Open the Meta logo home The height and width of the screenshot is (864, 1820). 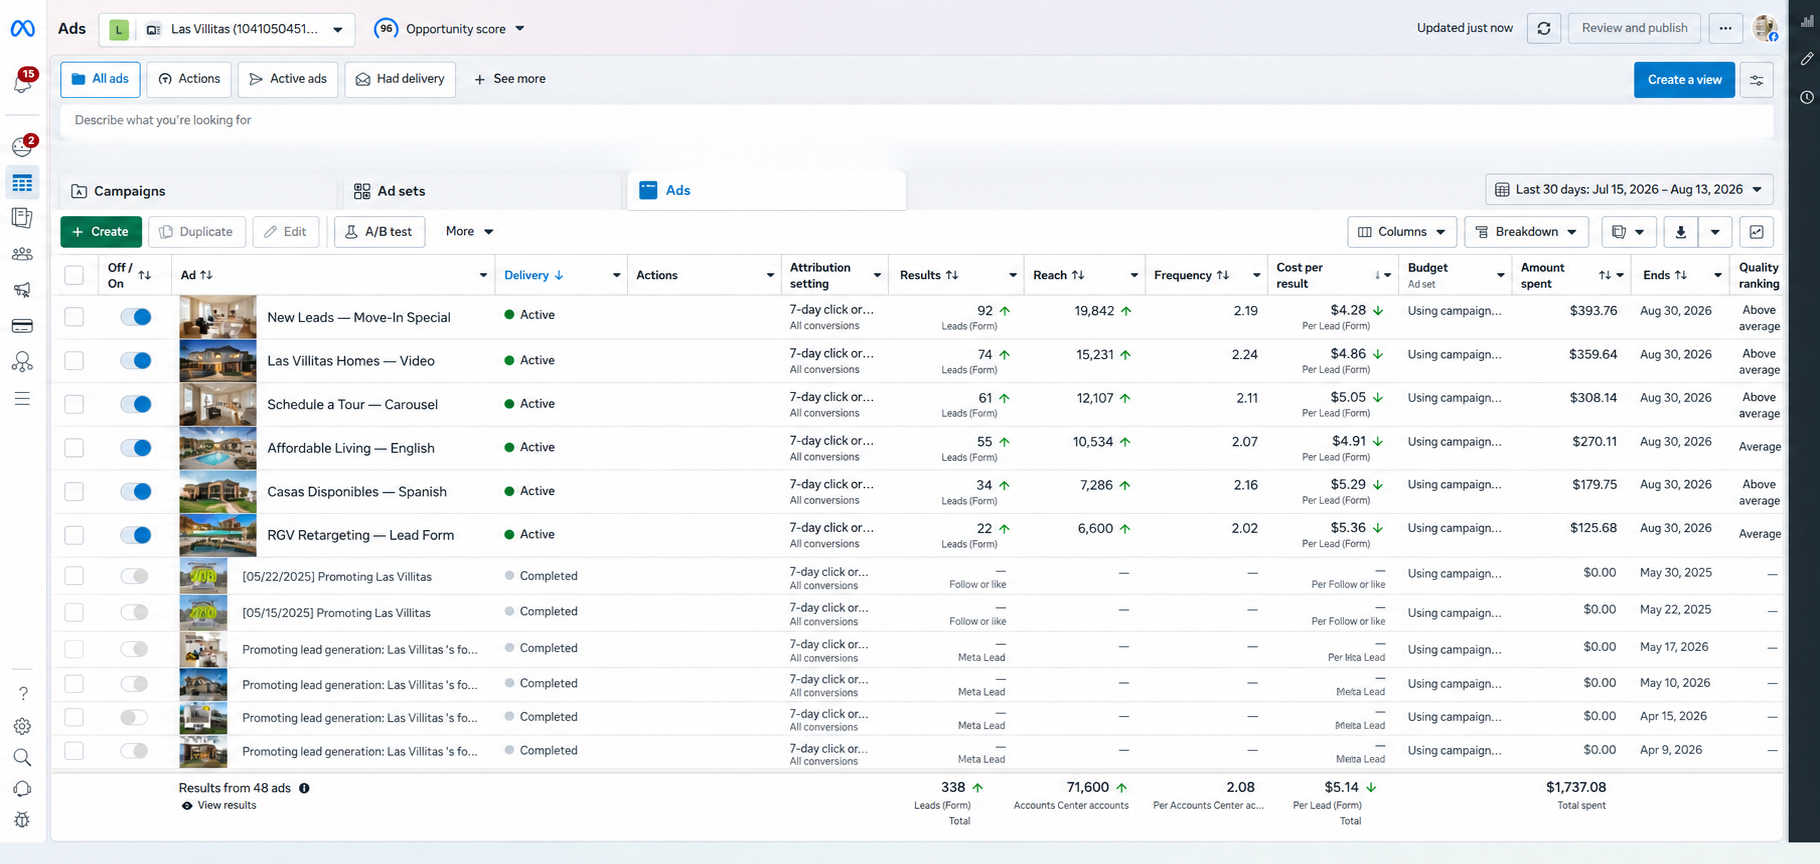click(x=22, y=29)
